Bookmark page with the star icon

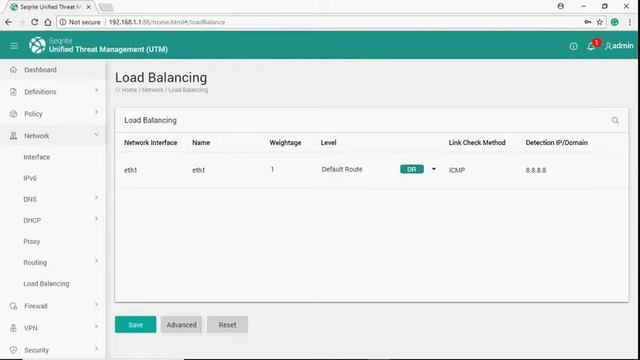tap(600, 22)
